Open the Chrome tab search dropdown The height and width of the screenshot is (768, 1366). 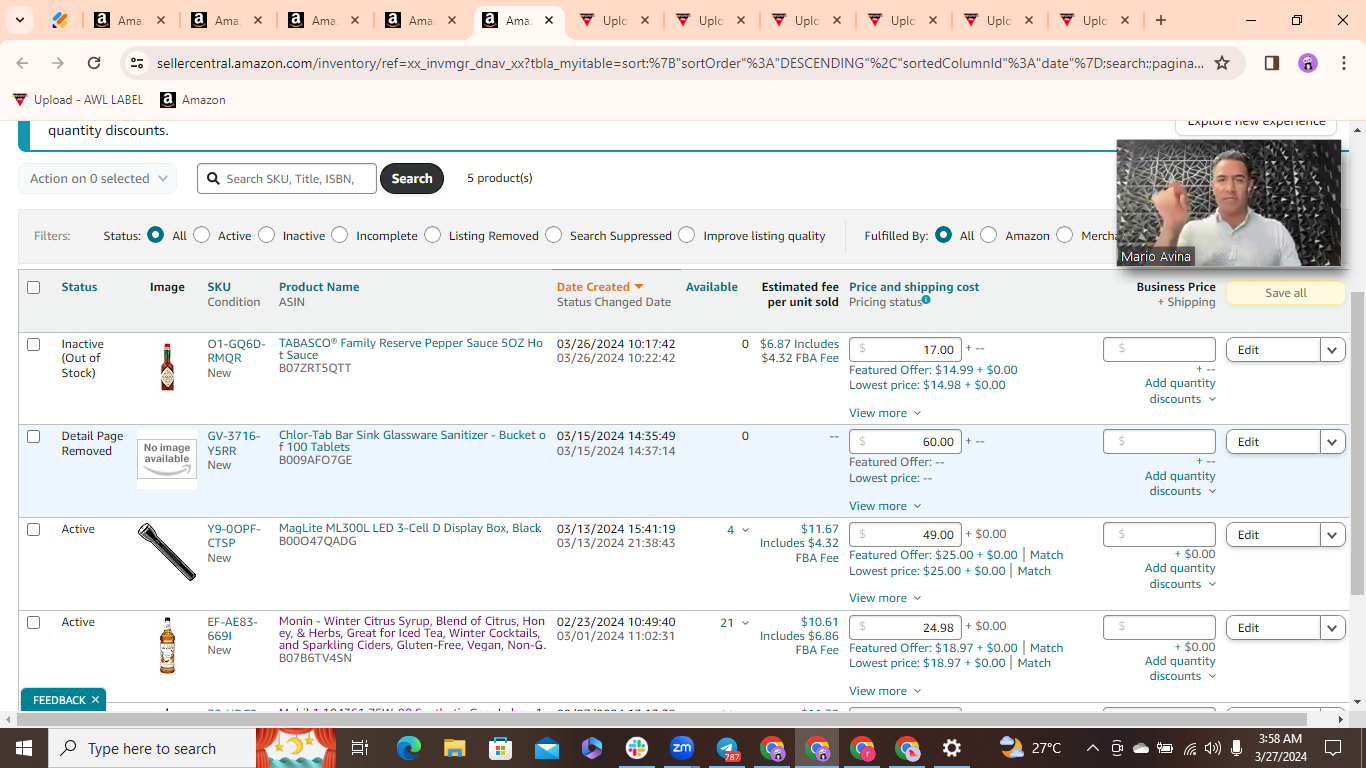tap(21, 20)
